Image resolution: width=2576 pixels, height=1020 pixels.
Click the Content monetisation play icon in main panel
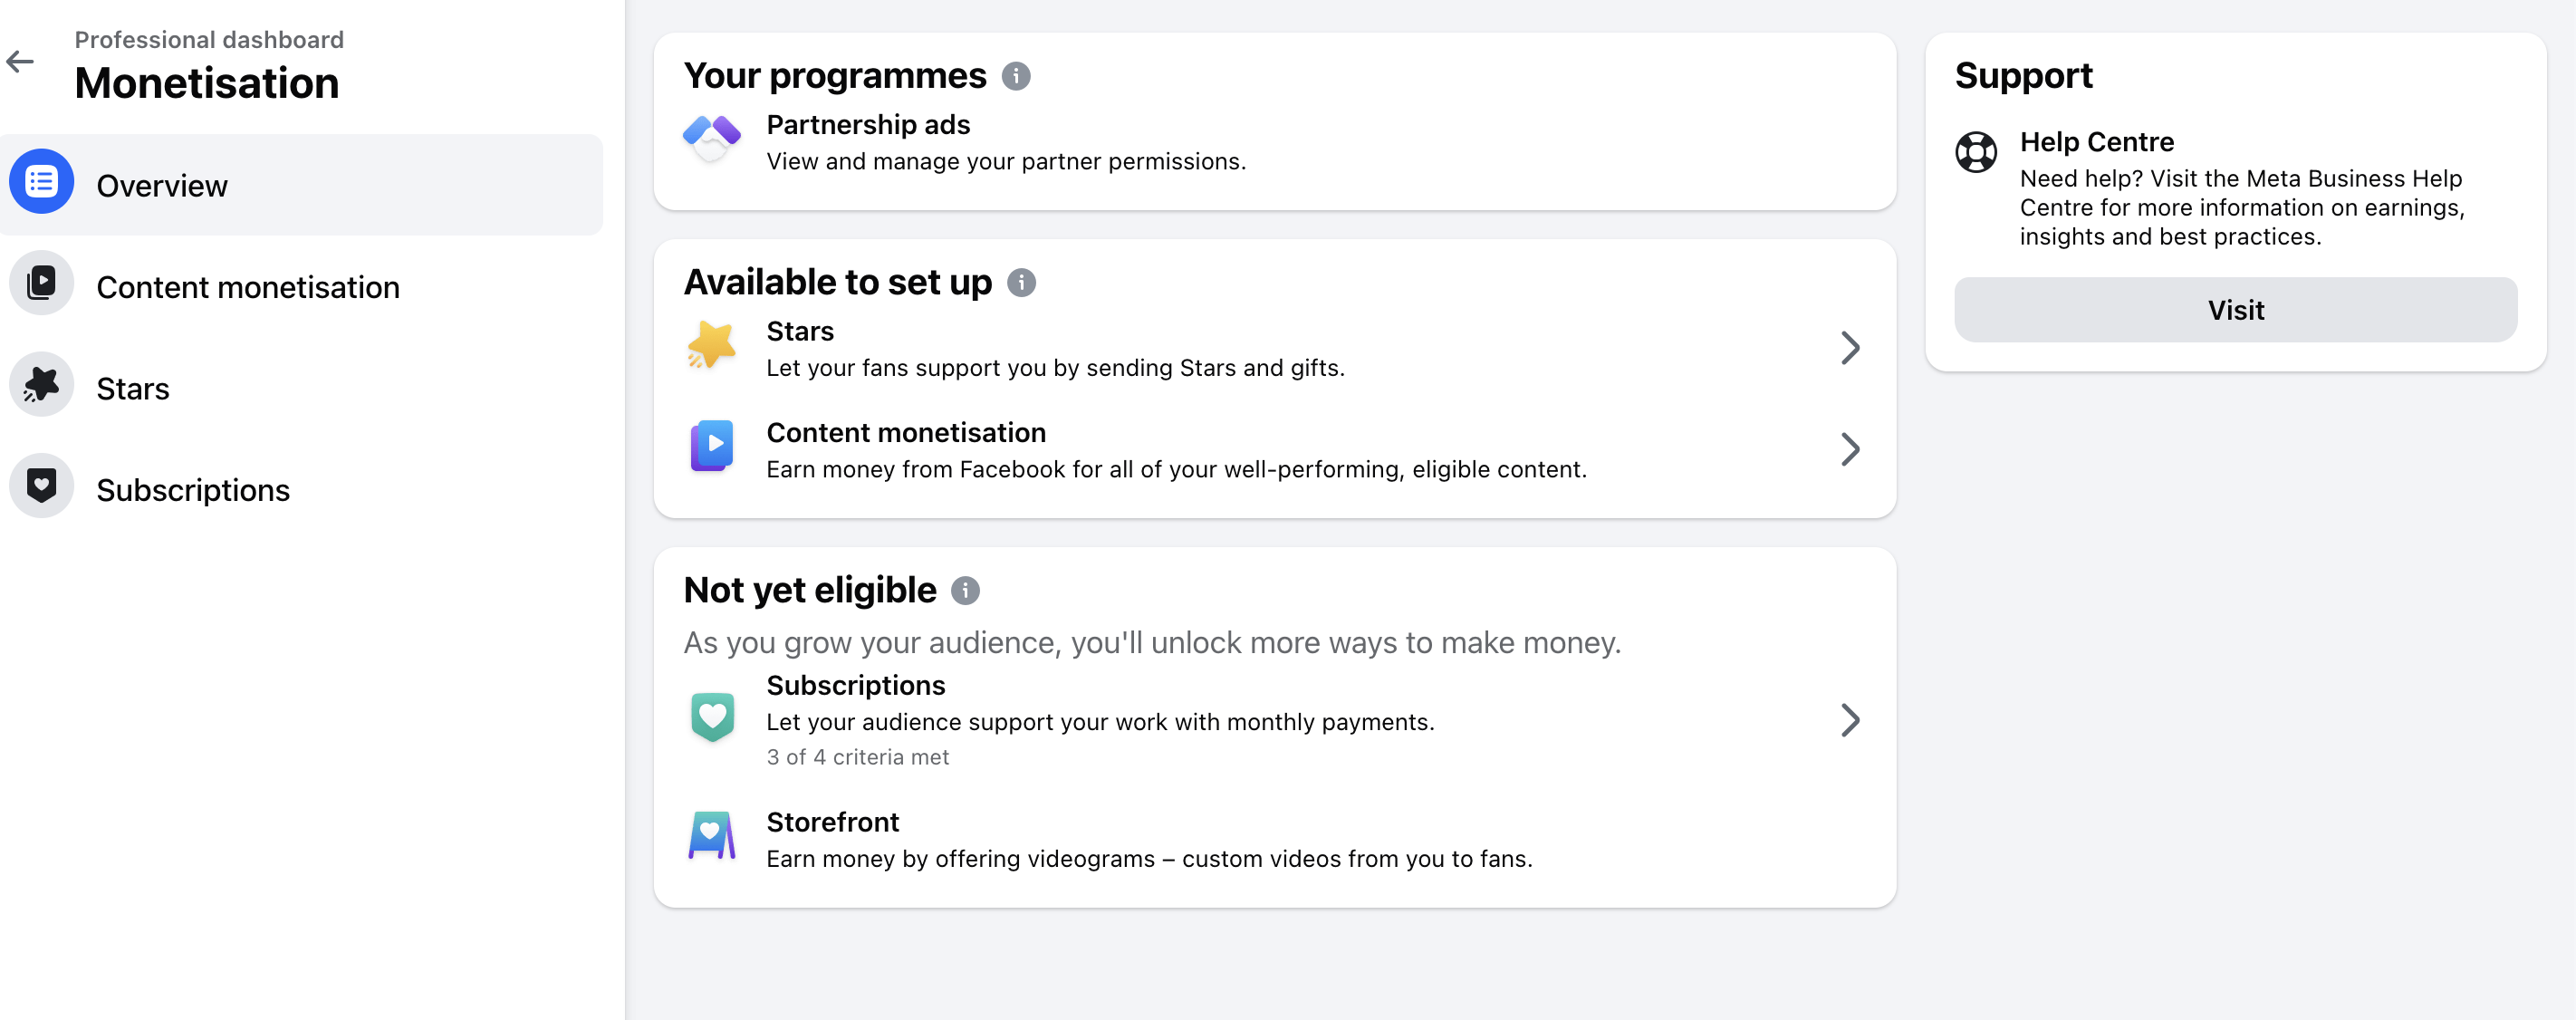[x=711, y=446]
